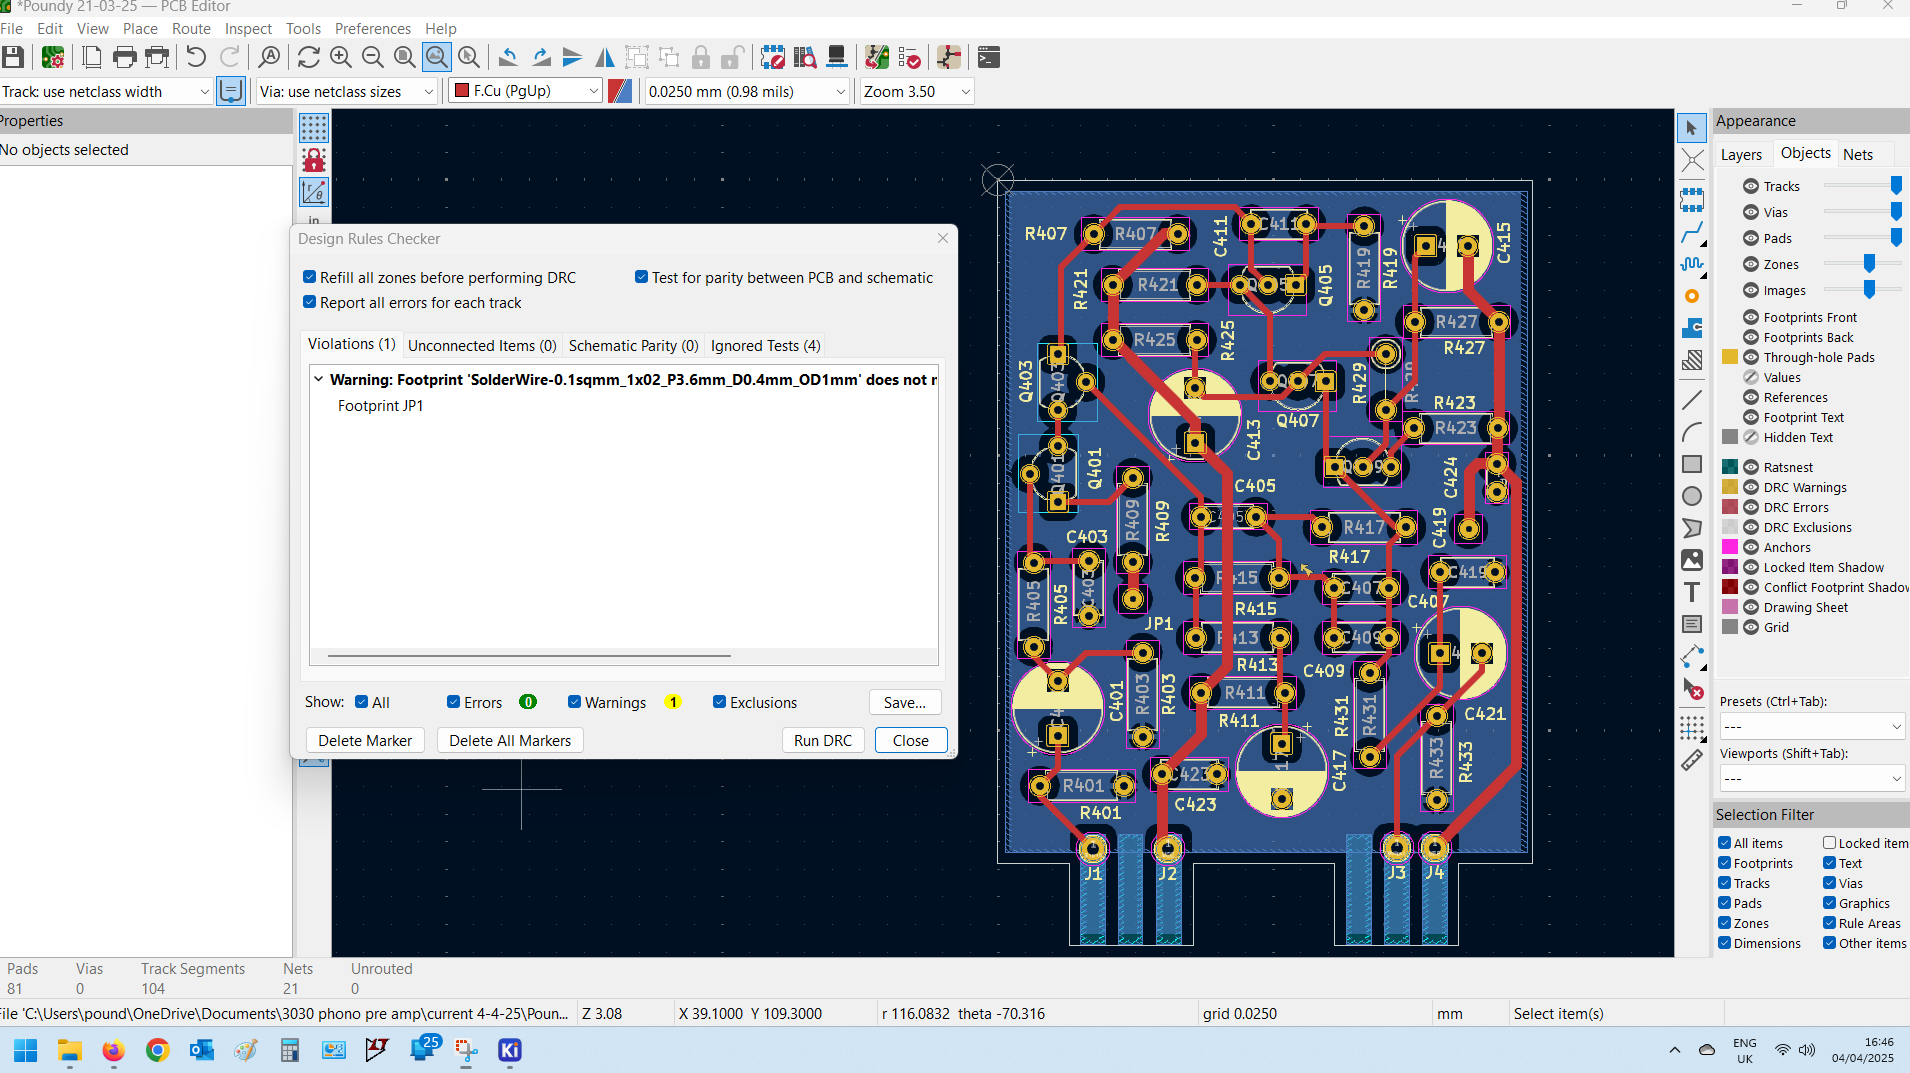Open the Windows Start menu
The image size is (1910, 1073).
(x=26, y=1050)
